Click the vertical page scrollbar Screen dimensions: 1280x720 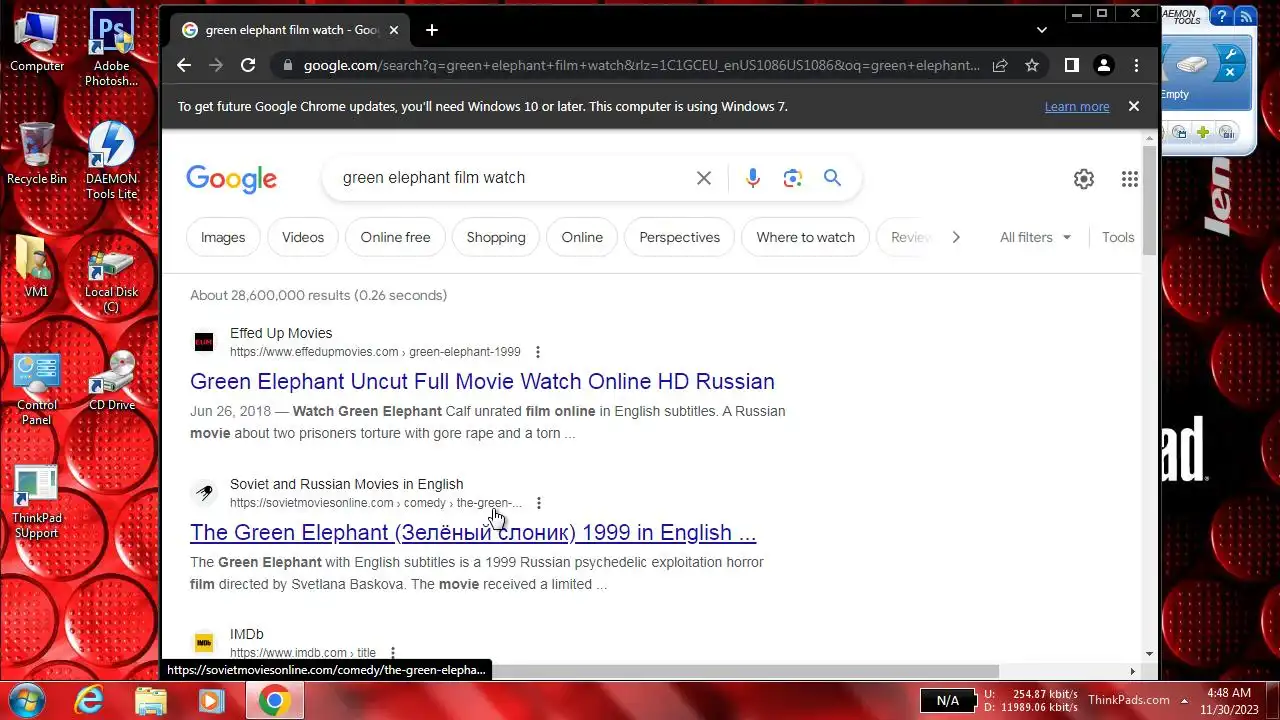(1149, 200)
